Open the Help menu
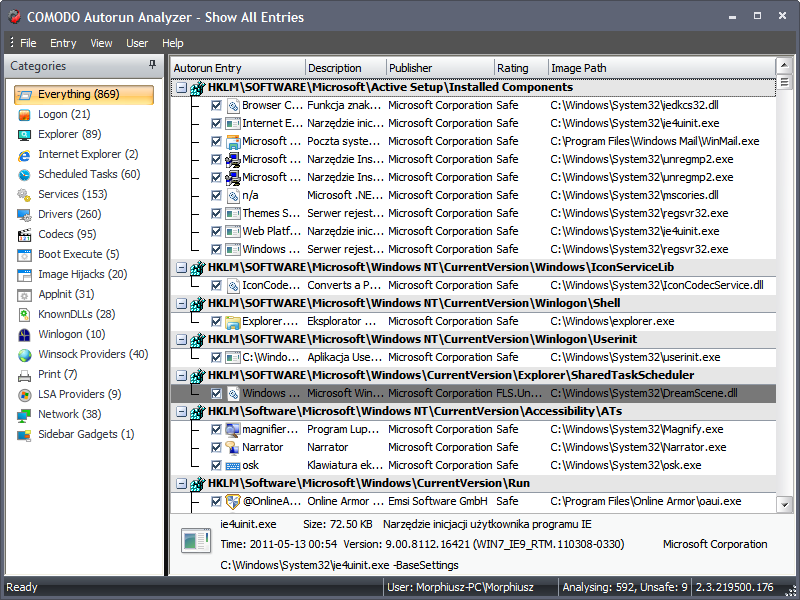The image size is (800, 600). point(172,43)
